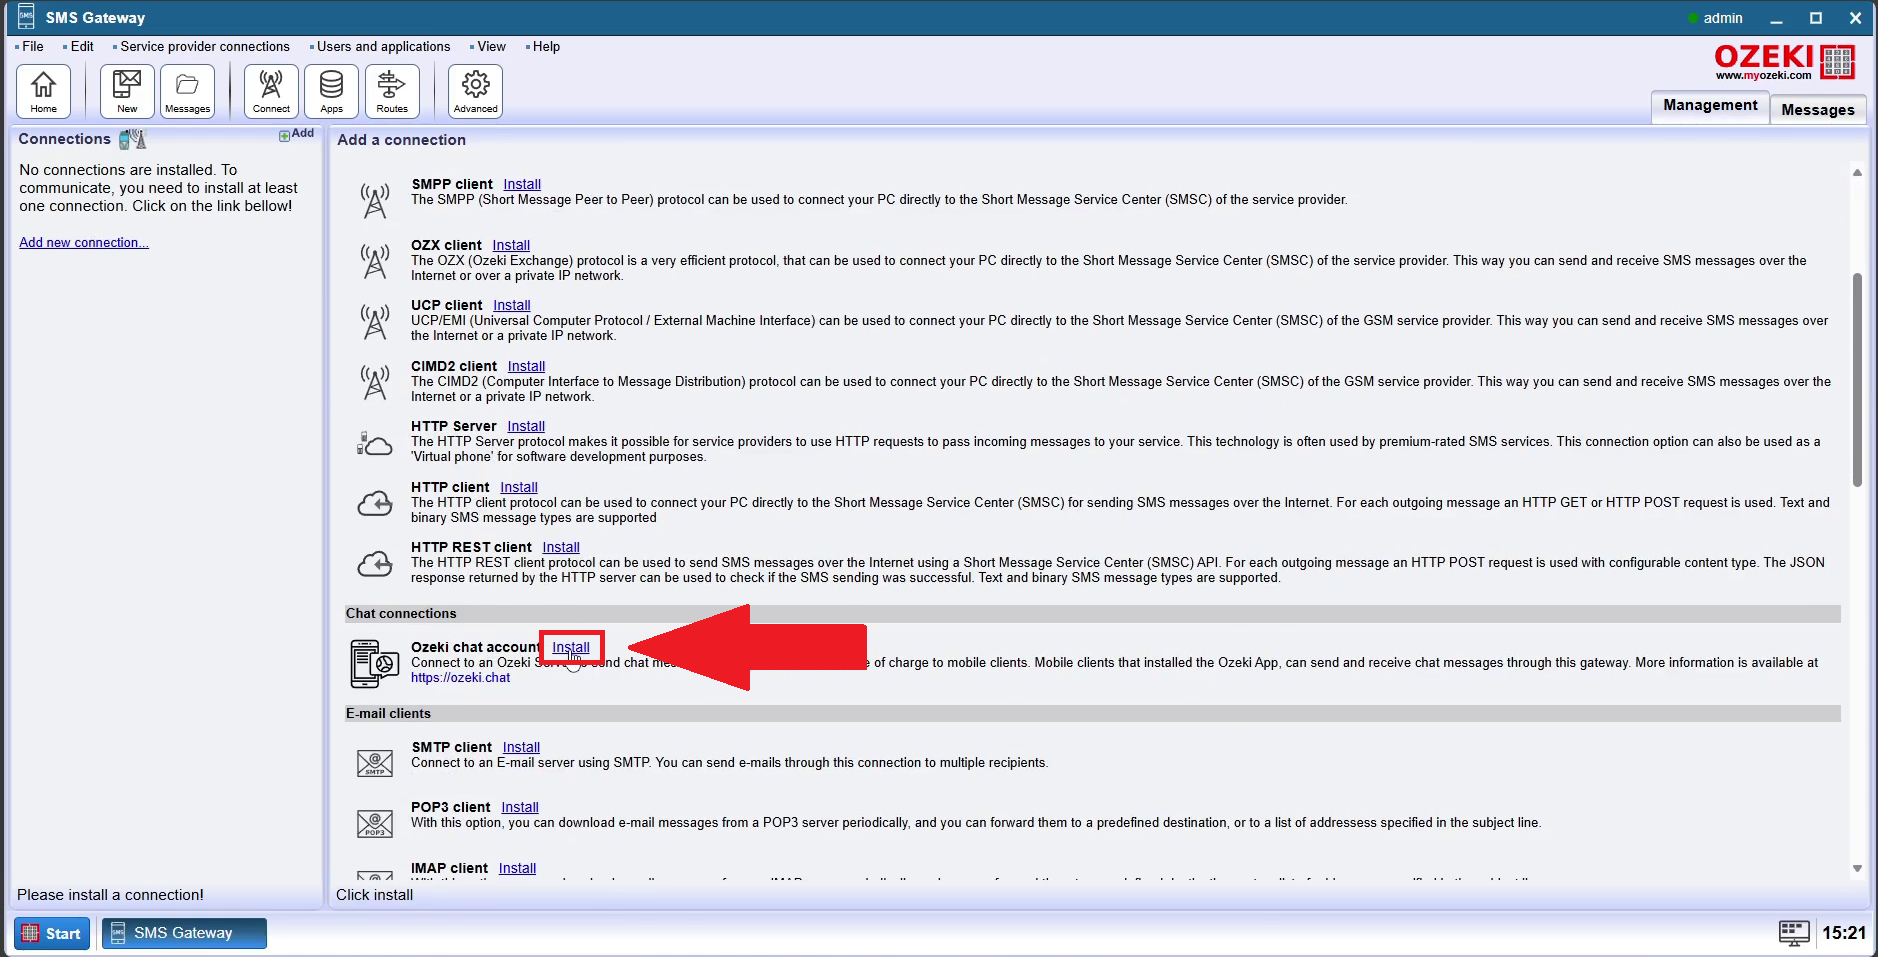Click the SMPP client antenna icon

point(375,200)
